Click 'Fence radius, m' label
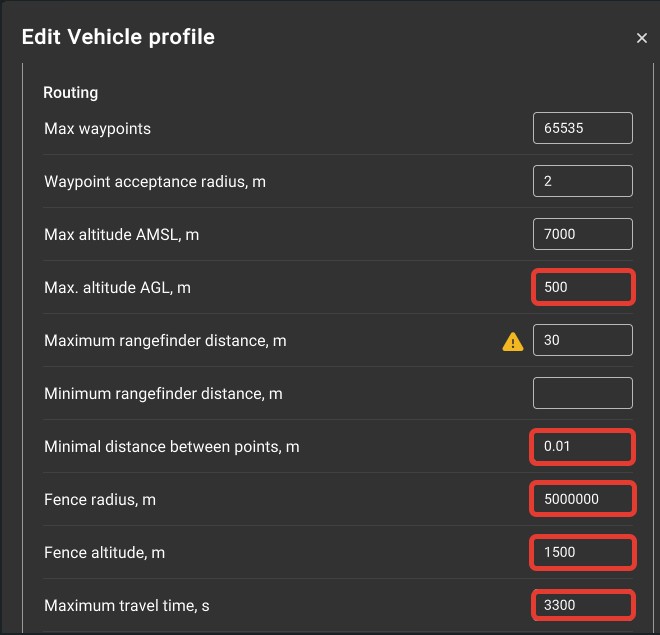The height and width of the screenshot is (635, 660). [x=100, y=500]
